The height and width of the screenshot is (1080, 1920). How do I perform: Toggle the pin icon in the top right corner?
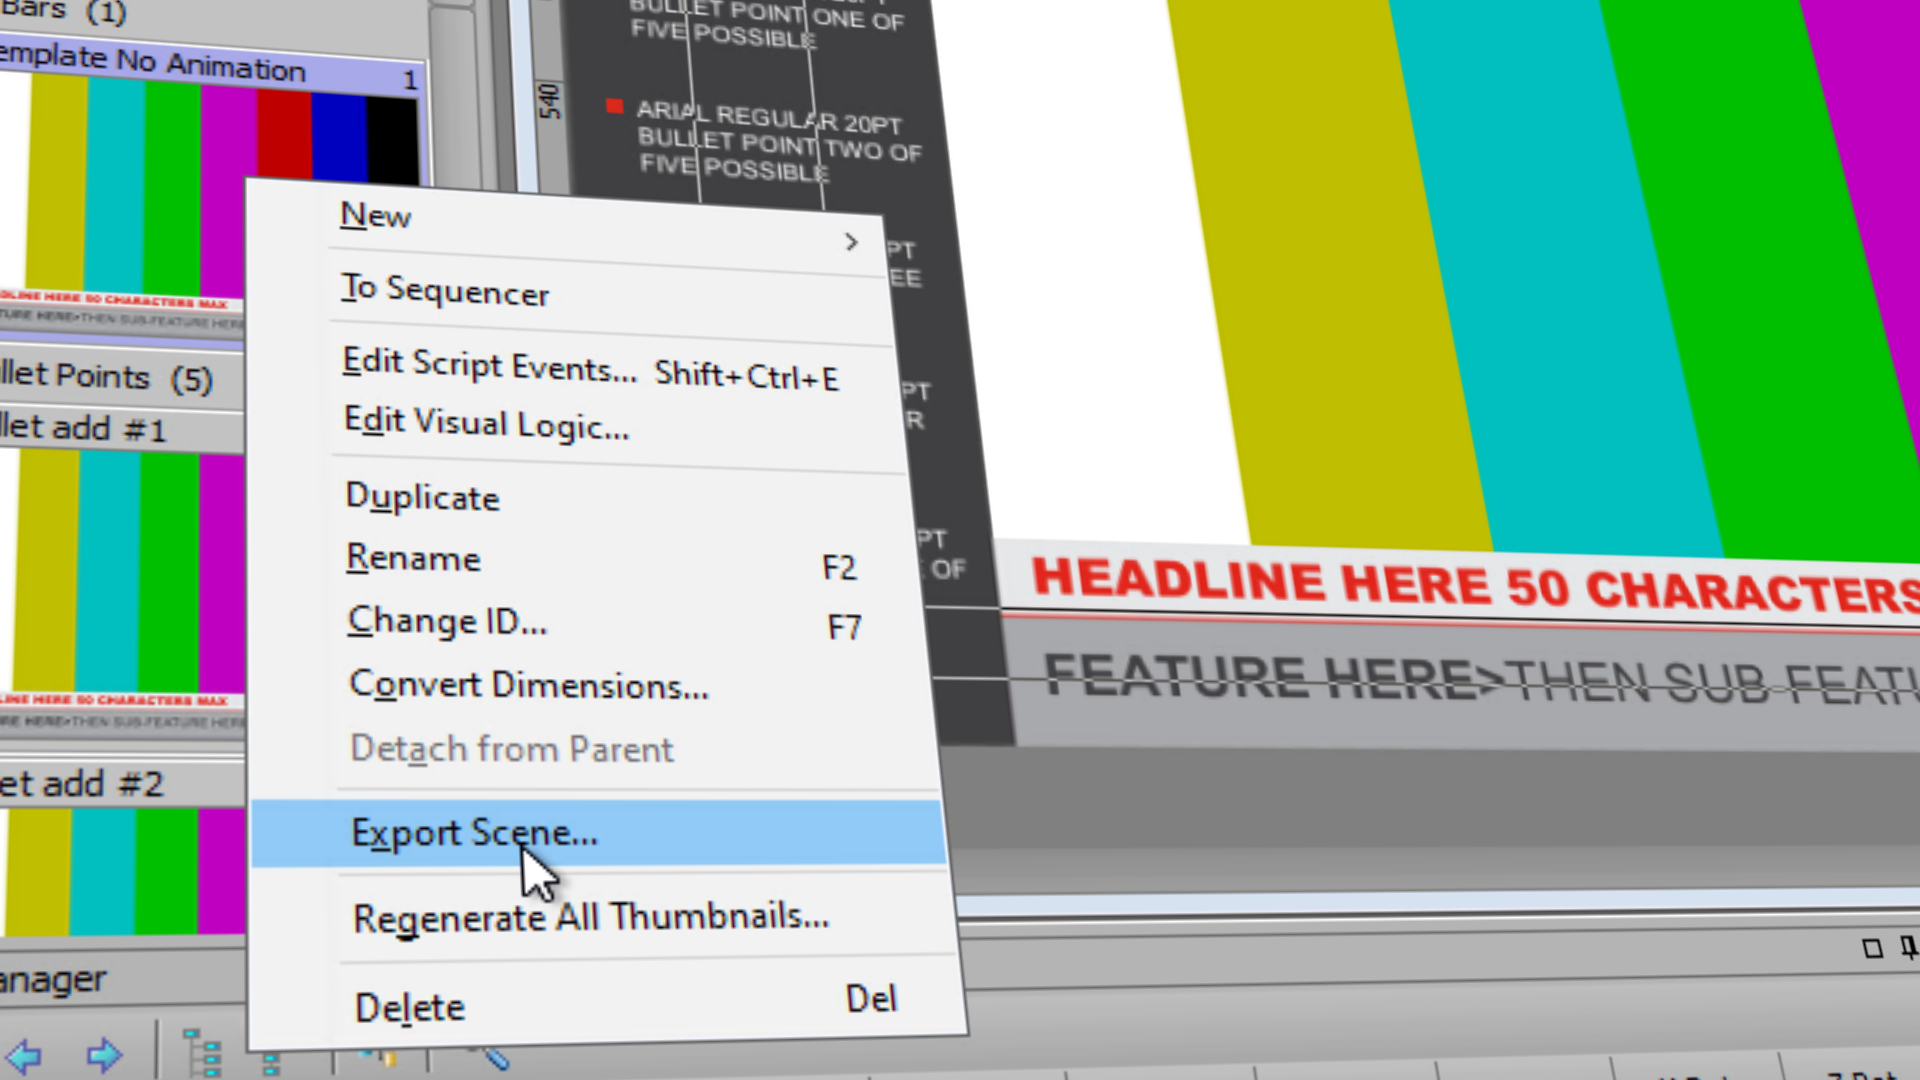click(1907, 947)
